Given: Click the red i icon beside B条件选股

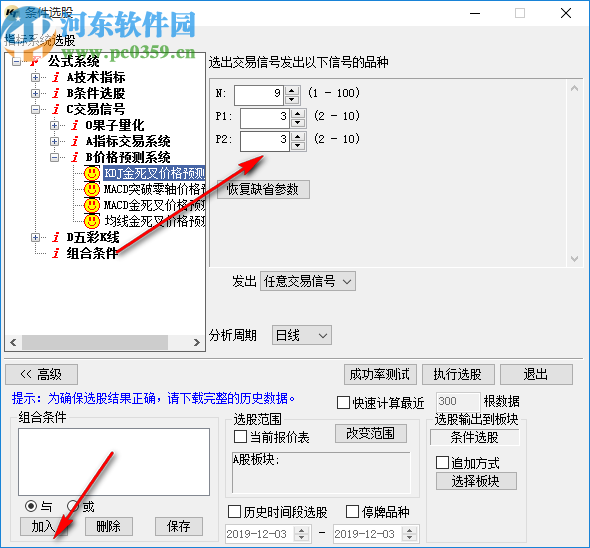Looking at the screenshot, I should (56, 93).
